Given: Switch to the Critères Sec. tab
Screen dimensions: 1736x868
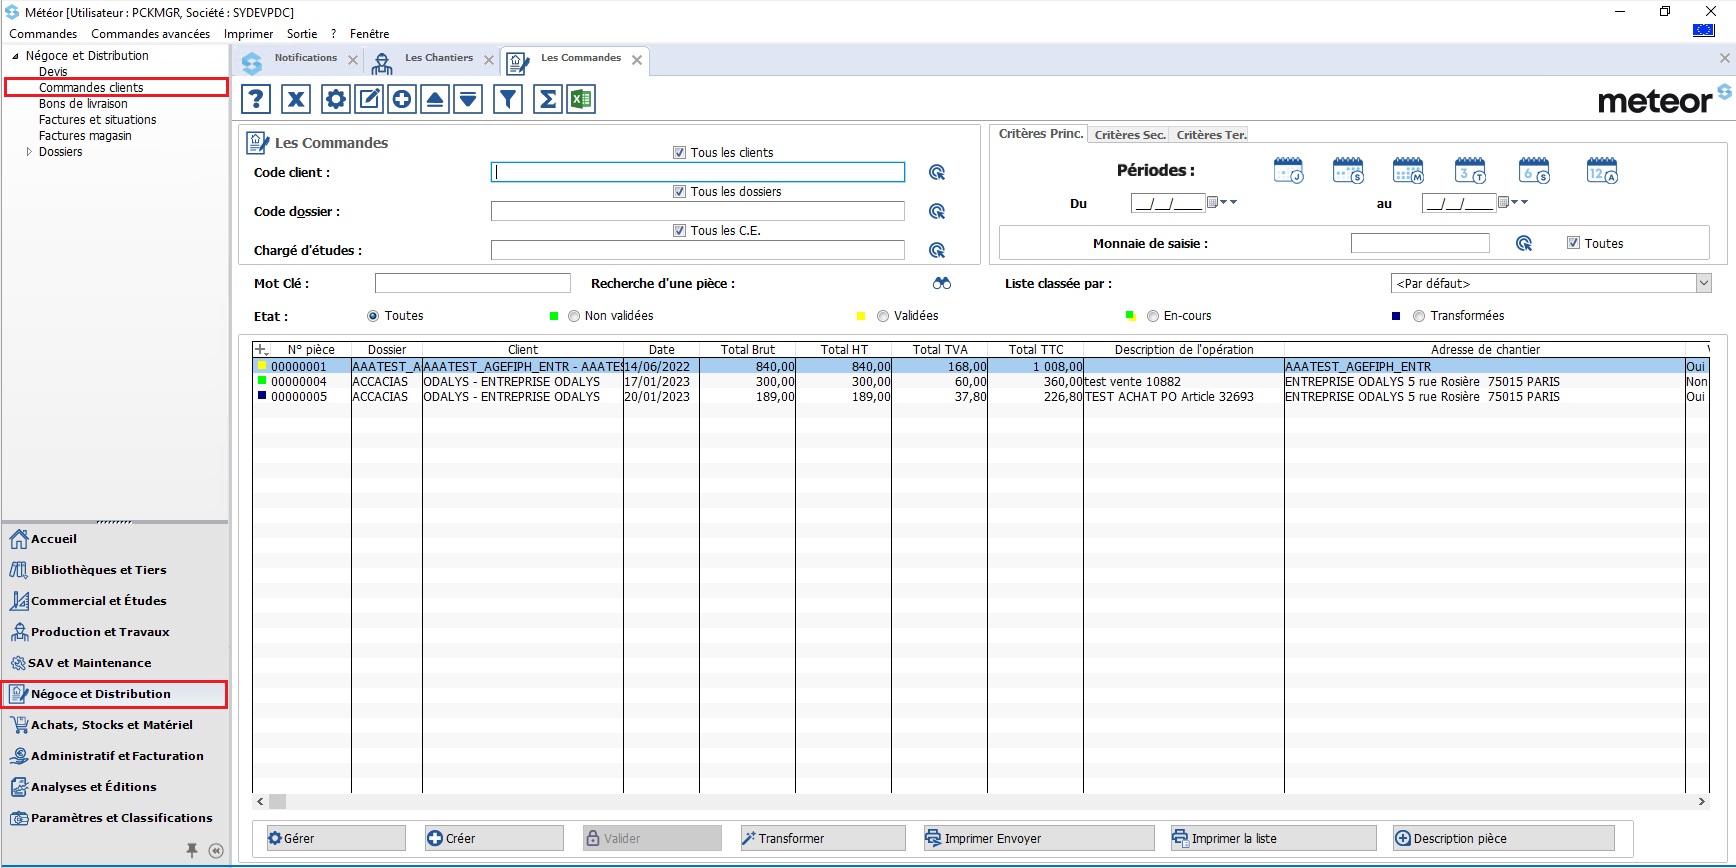Looking at the screenshot, I should coord(1129,135).
